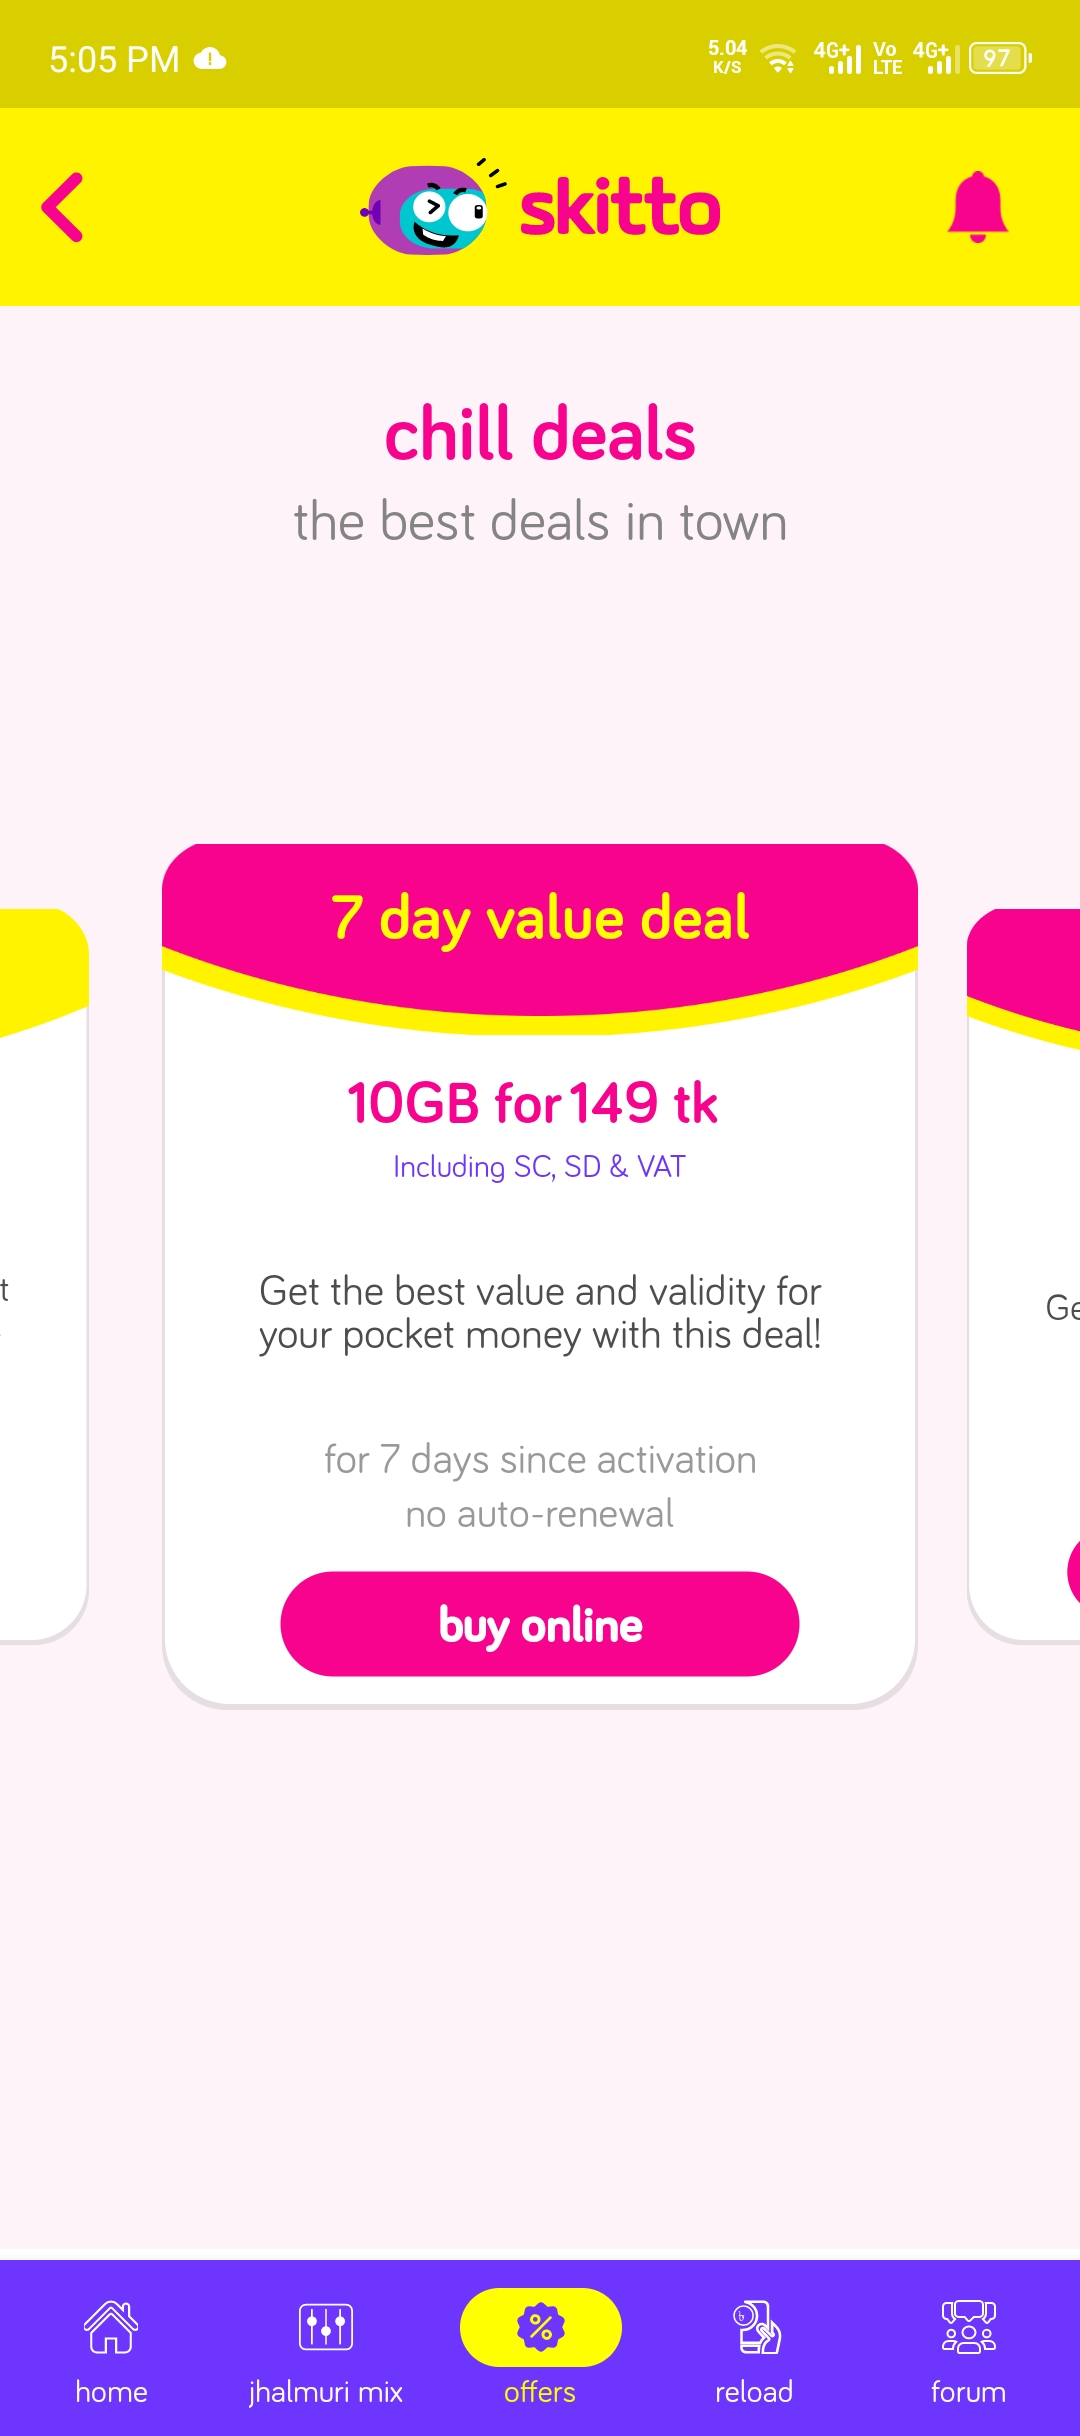The image size is (1080, 2436).
Task: Tap the skitto wordmark text
Action: [x=620, y=208]
